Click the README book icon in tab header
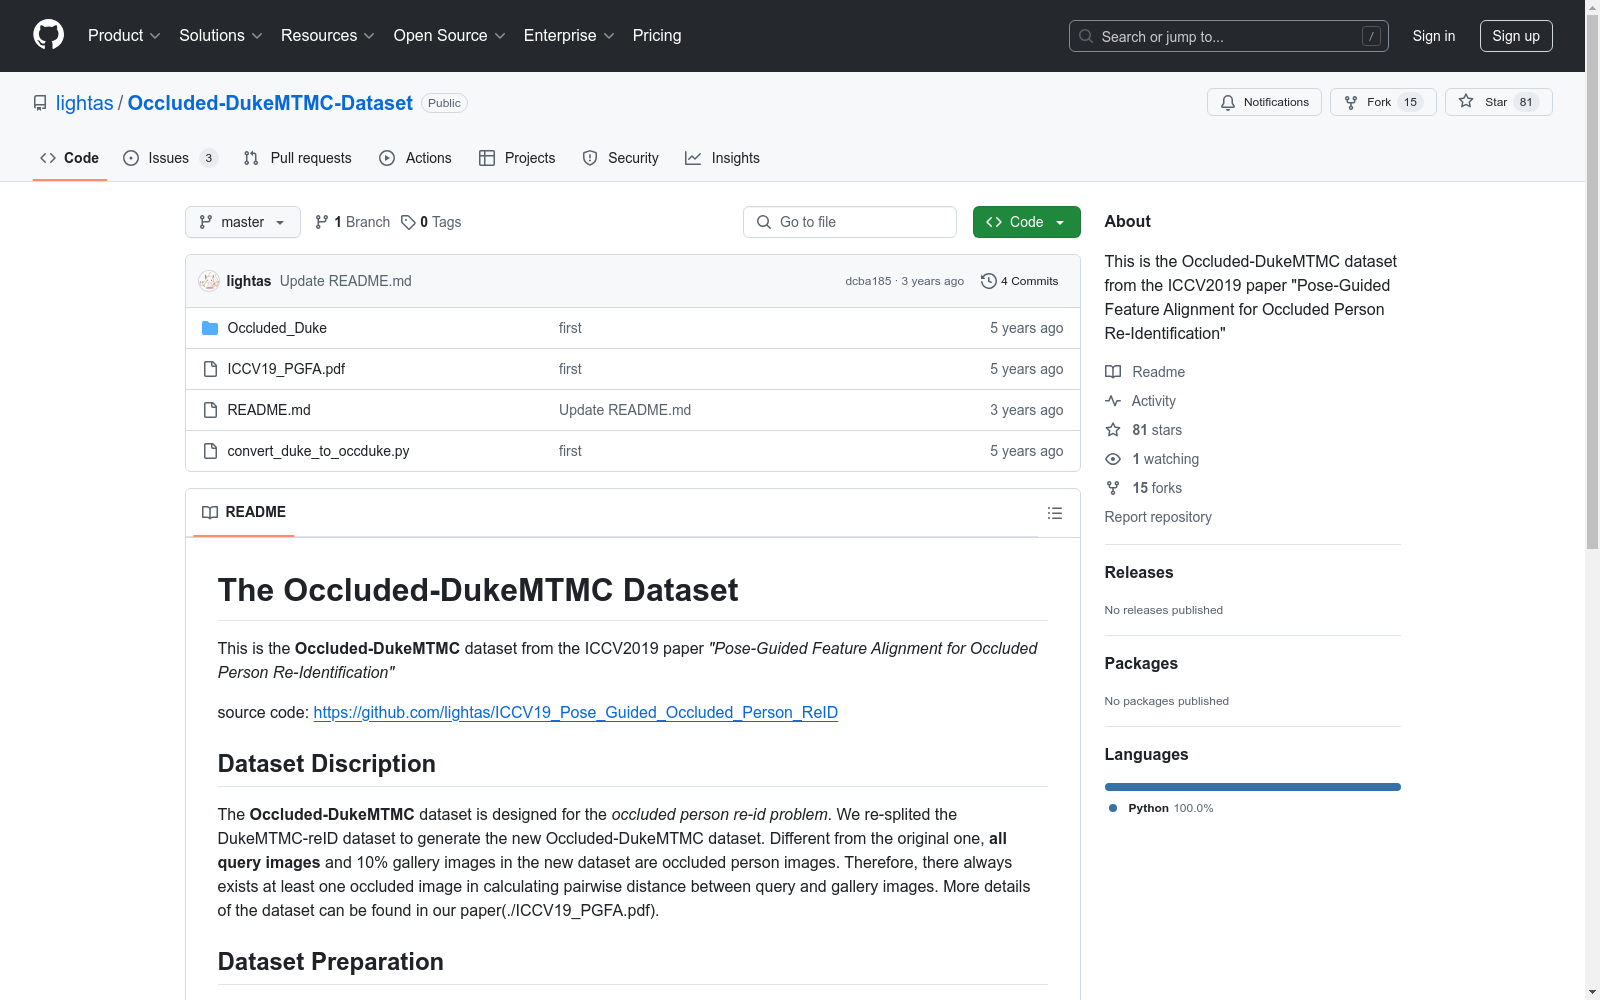 click(x=210, y=512)
